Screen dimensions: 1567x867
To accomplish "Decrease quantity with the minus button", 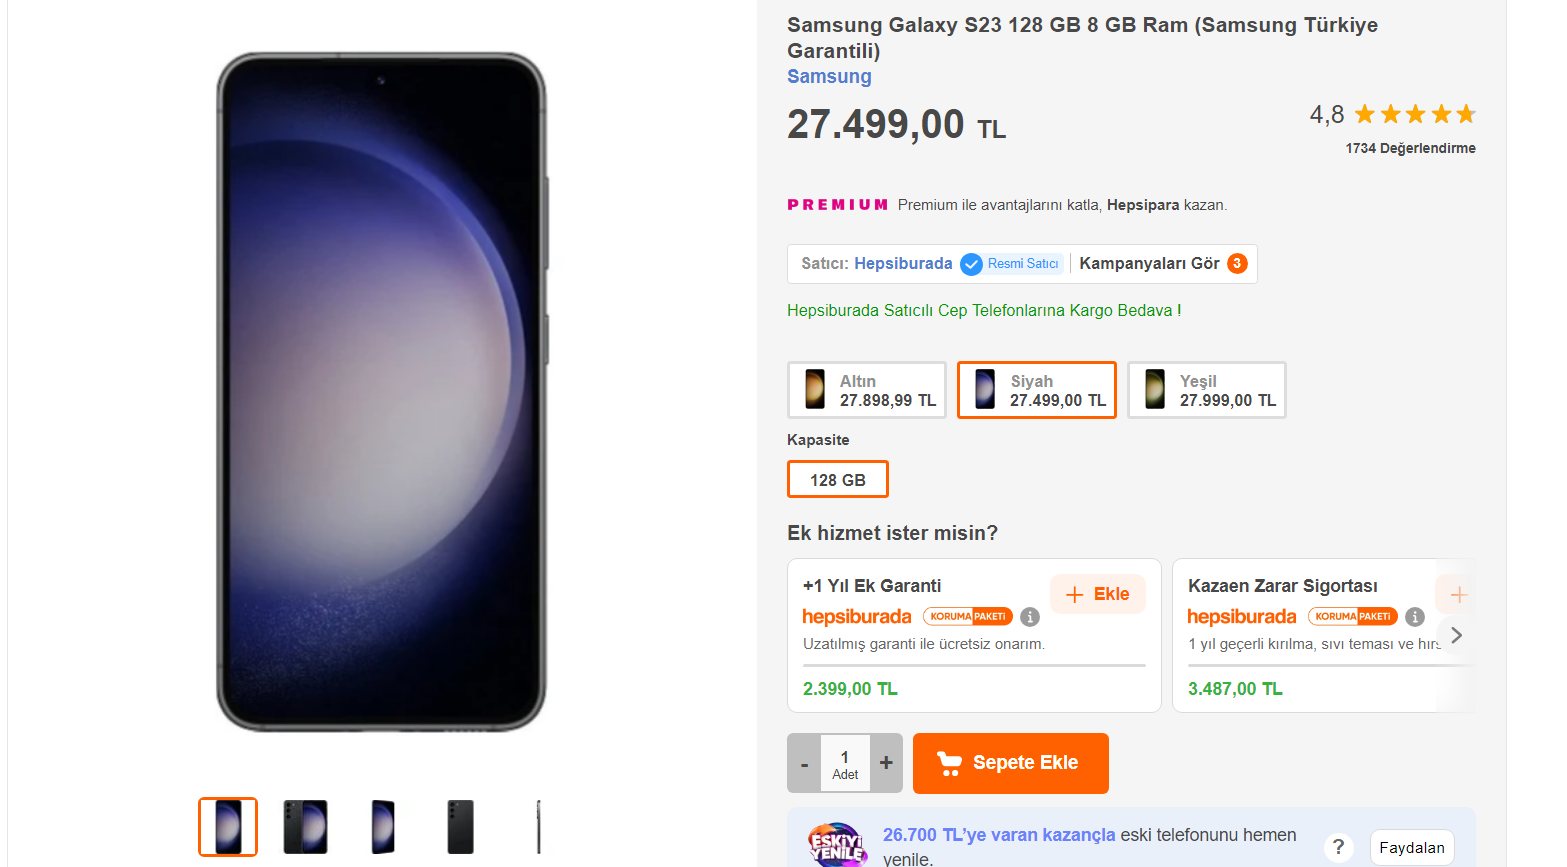I will [804, 763].
